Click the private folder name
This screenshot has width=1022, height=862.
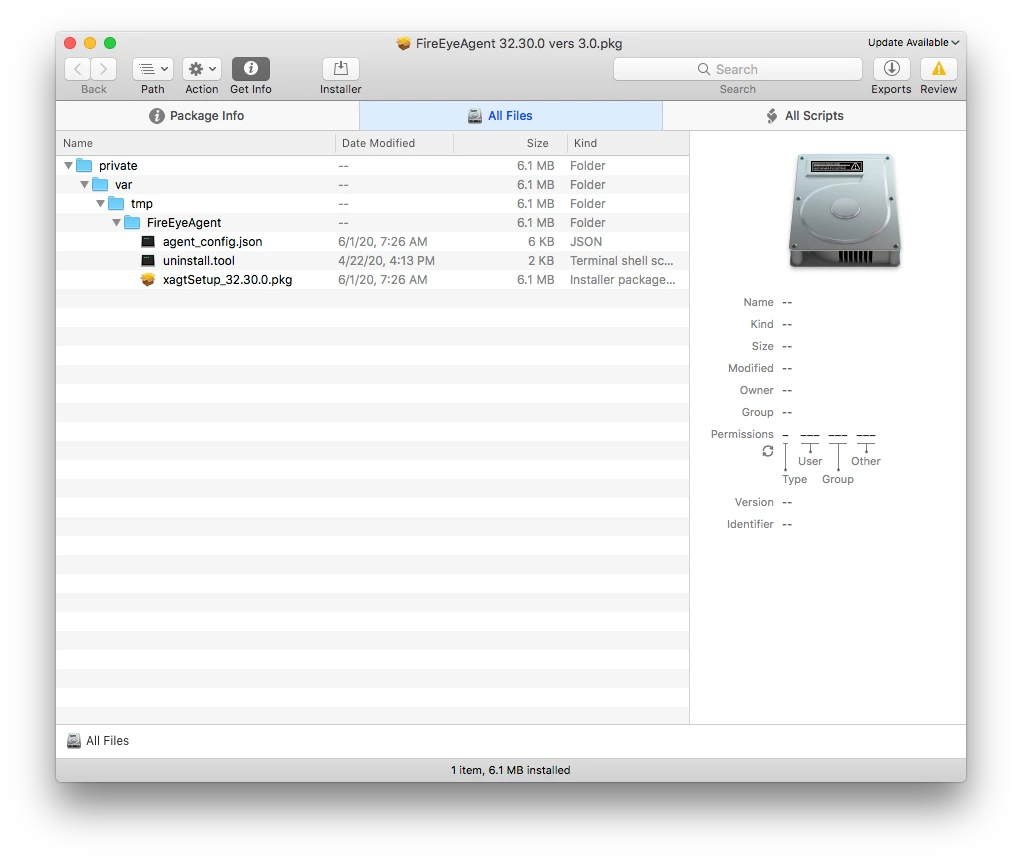tap(118, 165)
